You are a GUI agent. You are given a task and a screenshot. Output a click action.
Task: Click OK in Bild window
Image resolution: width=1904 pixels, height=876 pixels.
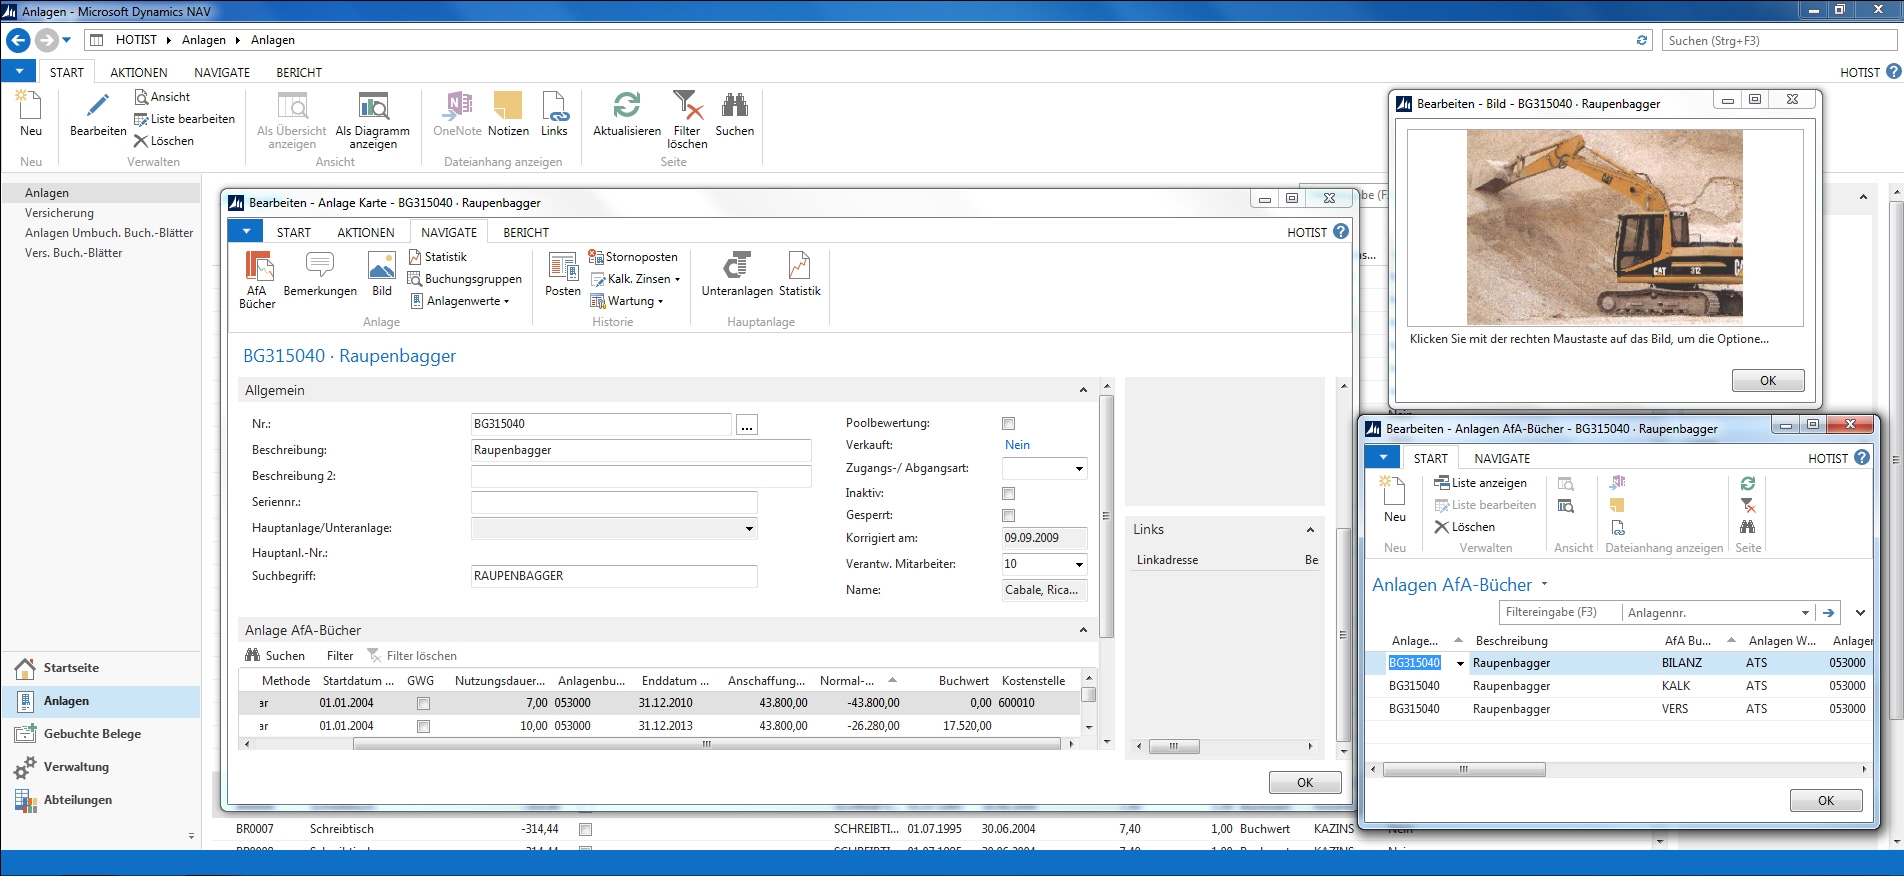click(x=1768, y=381)
